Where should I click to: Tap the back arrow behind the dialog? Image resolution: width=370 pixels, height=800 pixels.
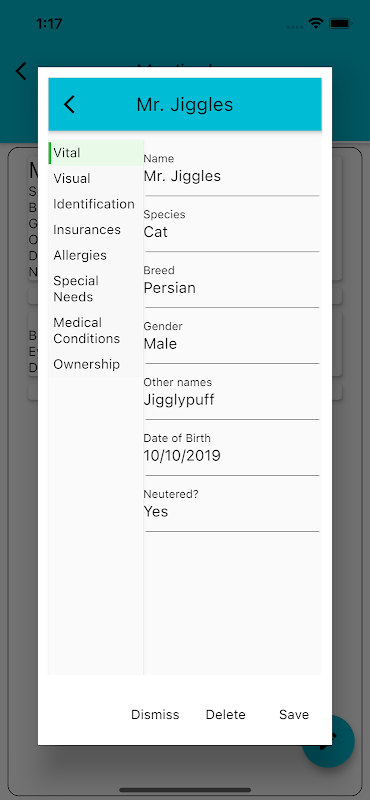tap(21, 71)
